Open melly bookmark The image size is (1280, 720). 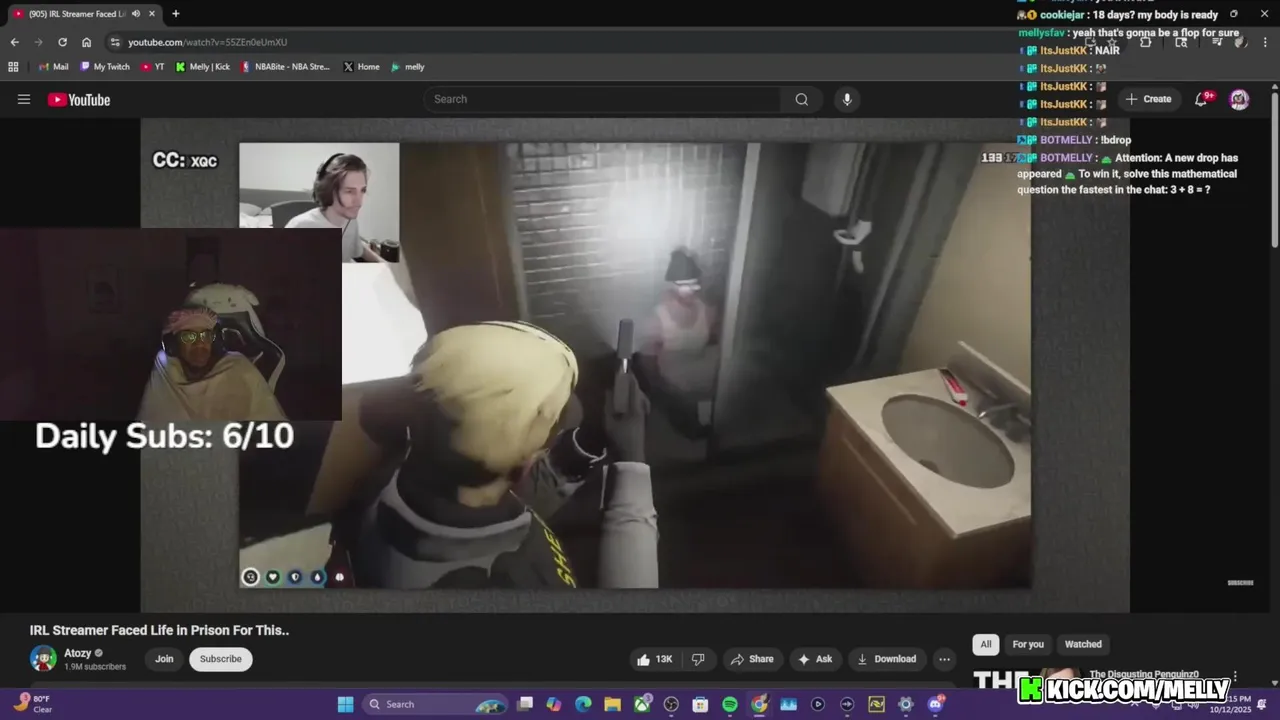coord(407,67)
